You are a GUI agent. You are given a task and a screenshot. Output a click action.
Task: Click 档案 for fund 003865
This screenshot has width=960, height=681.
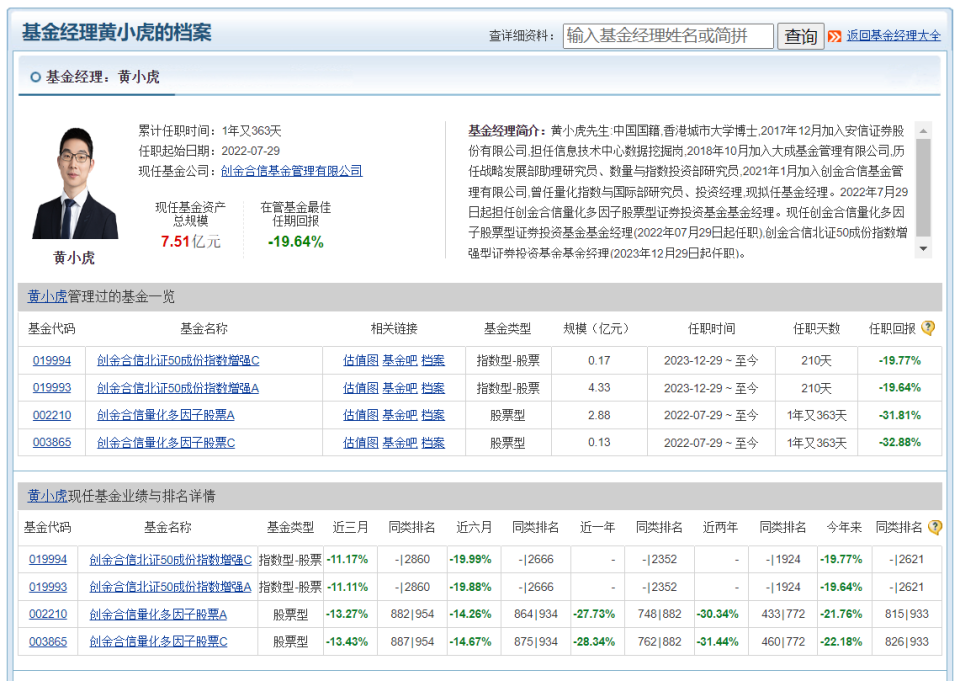(x=433, y=442)
